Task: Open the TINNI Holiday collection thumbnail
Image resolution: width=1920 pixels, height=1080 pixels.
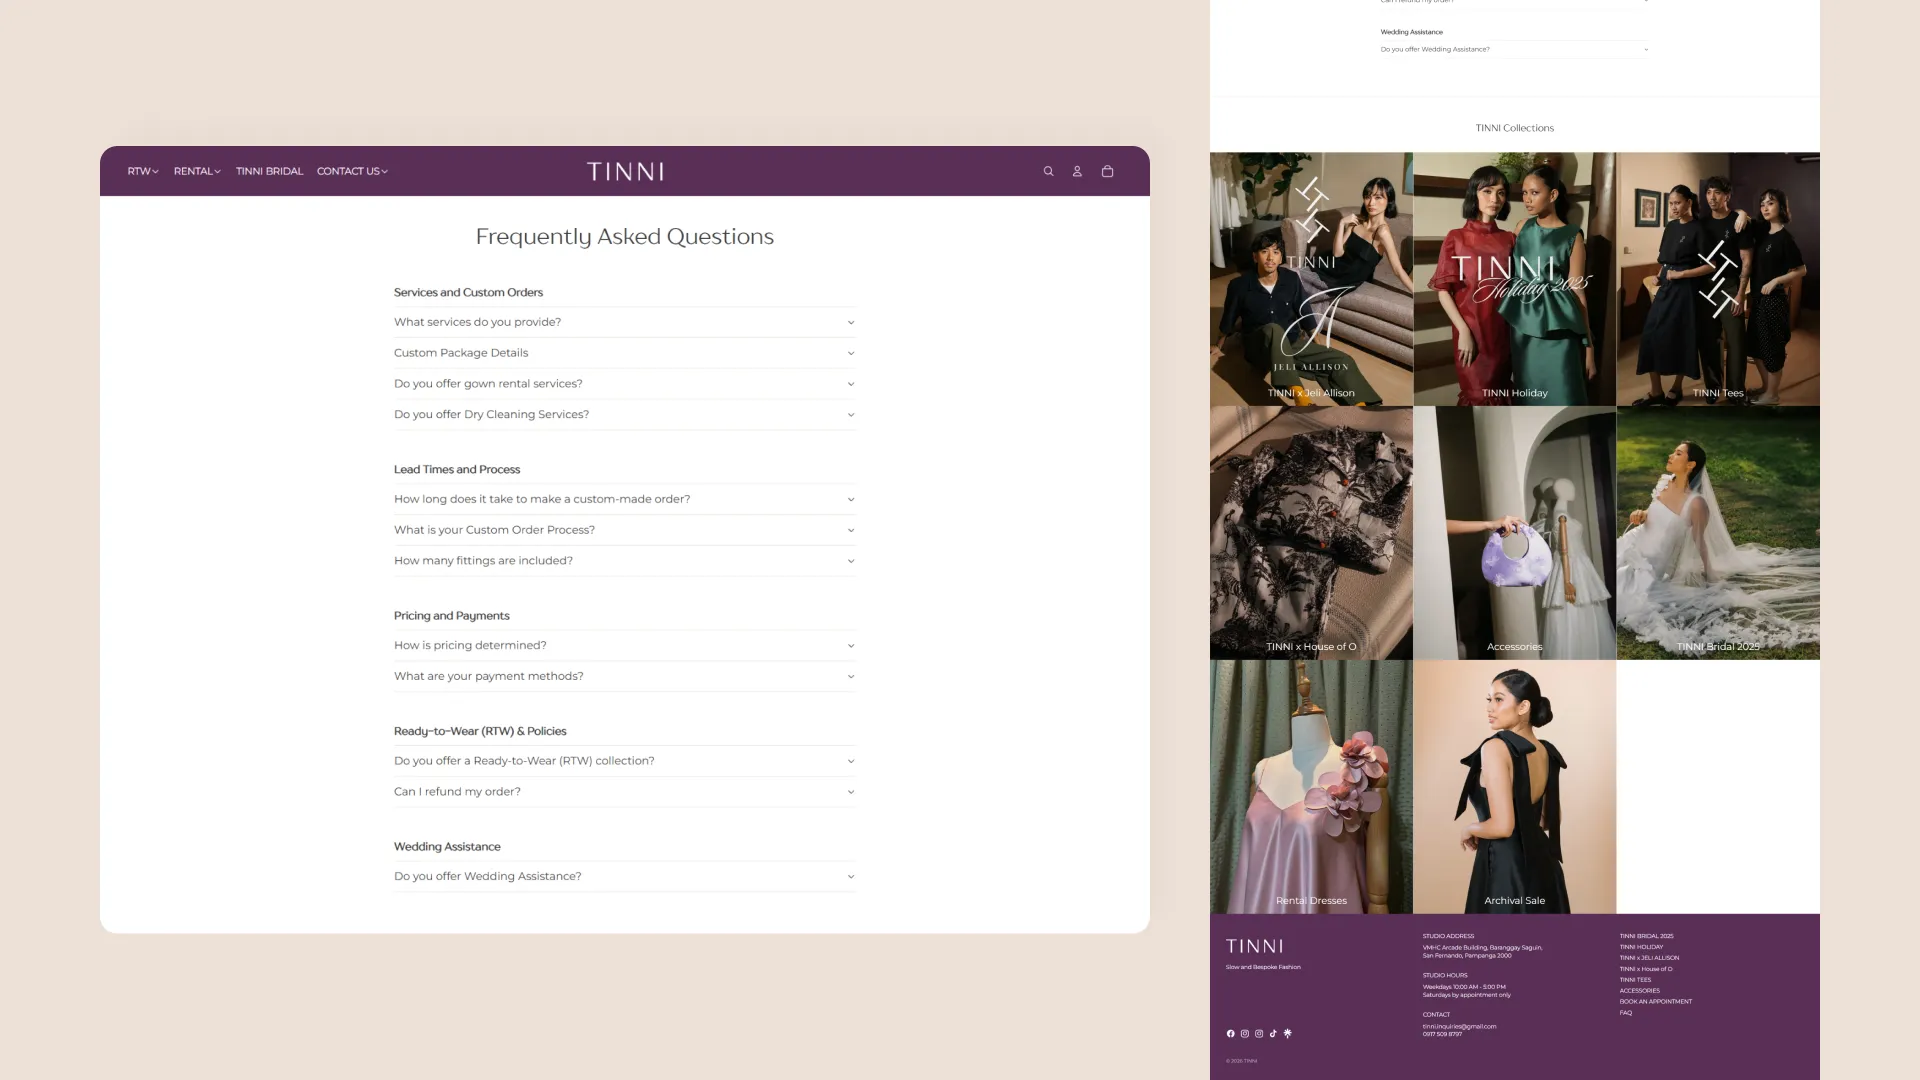Action: click(1514, 280)
